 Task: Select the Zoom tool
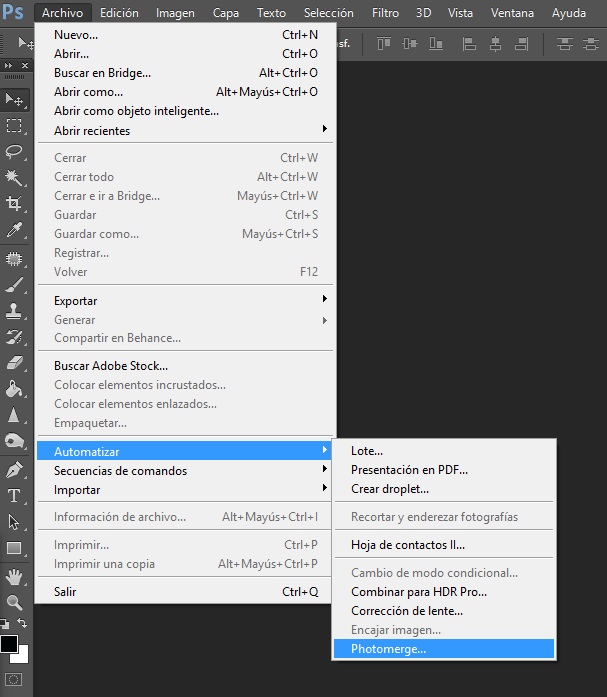[14, 603]
